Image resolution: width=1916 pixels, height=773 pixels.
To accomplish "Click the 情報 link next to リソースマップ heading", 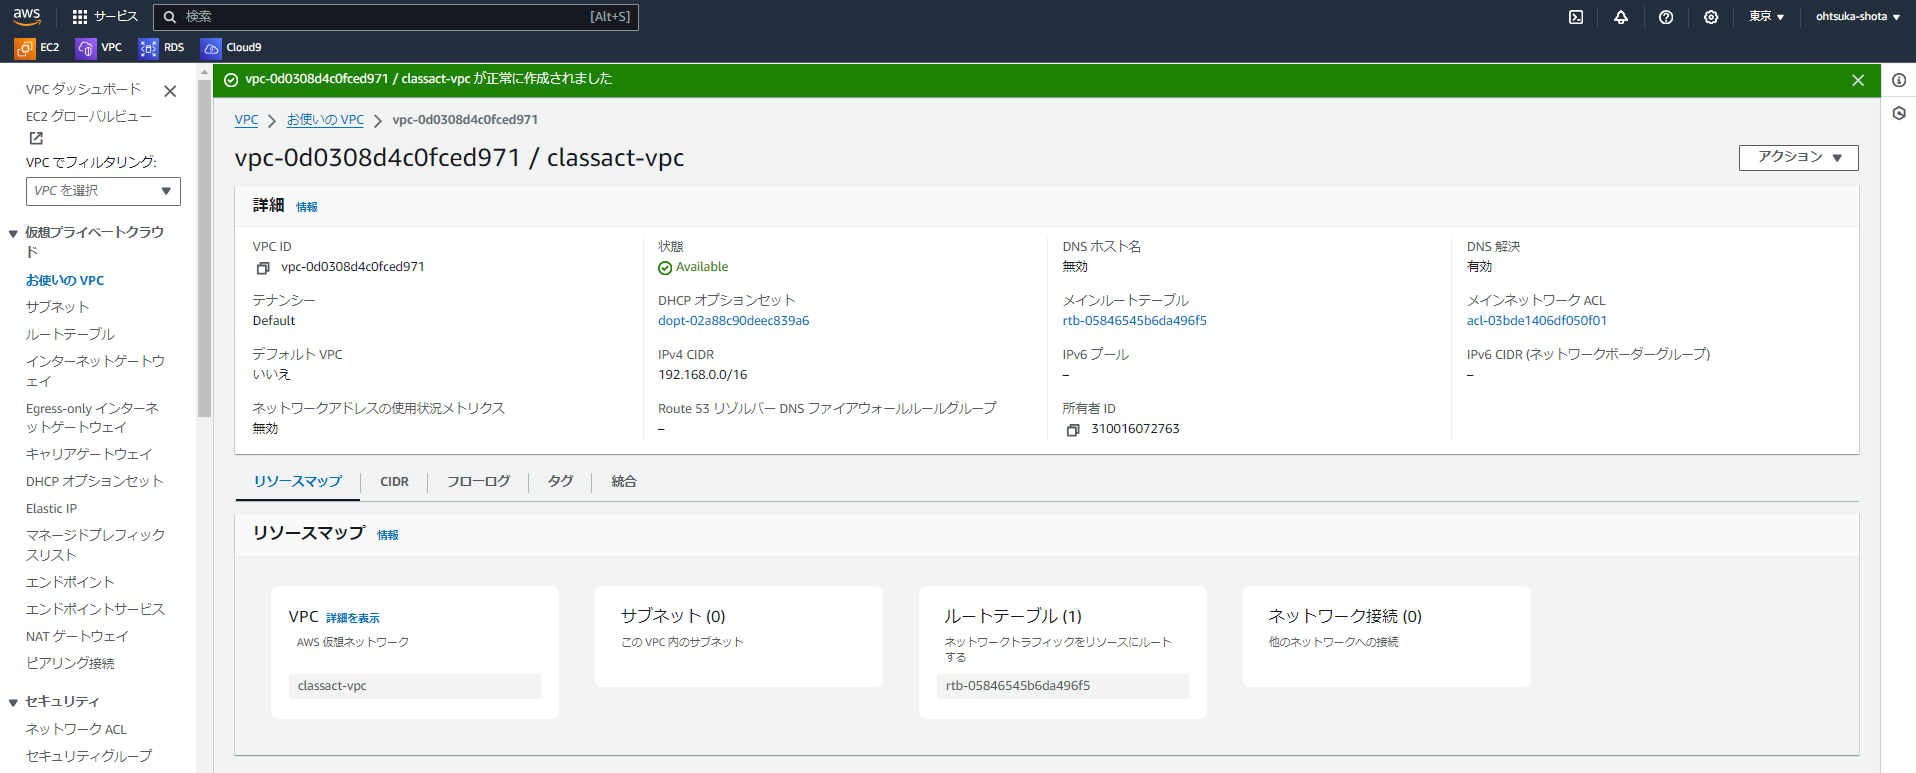I will click(x=387, y=535).
